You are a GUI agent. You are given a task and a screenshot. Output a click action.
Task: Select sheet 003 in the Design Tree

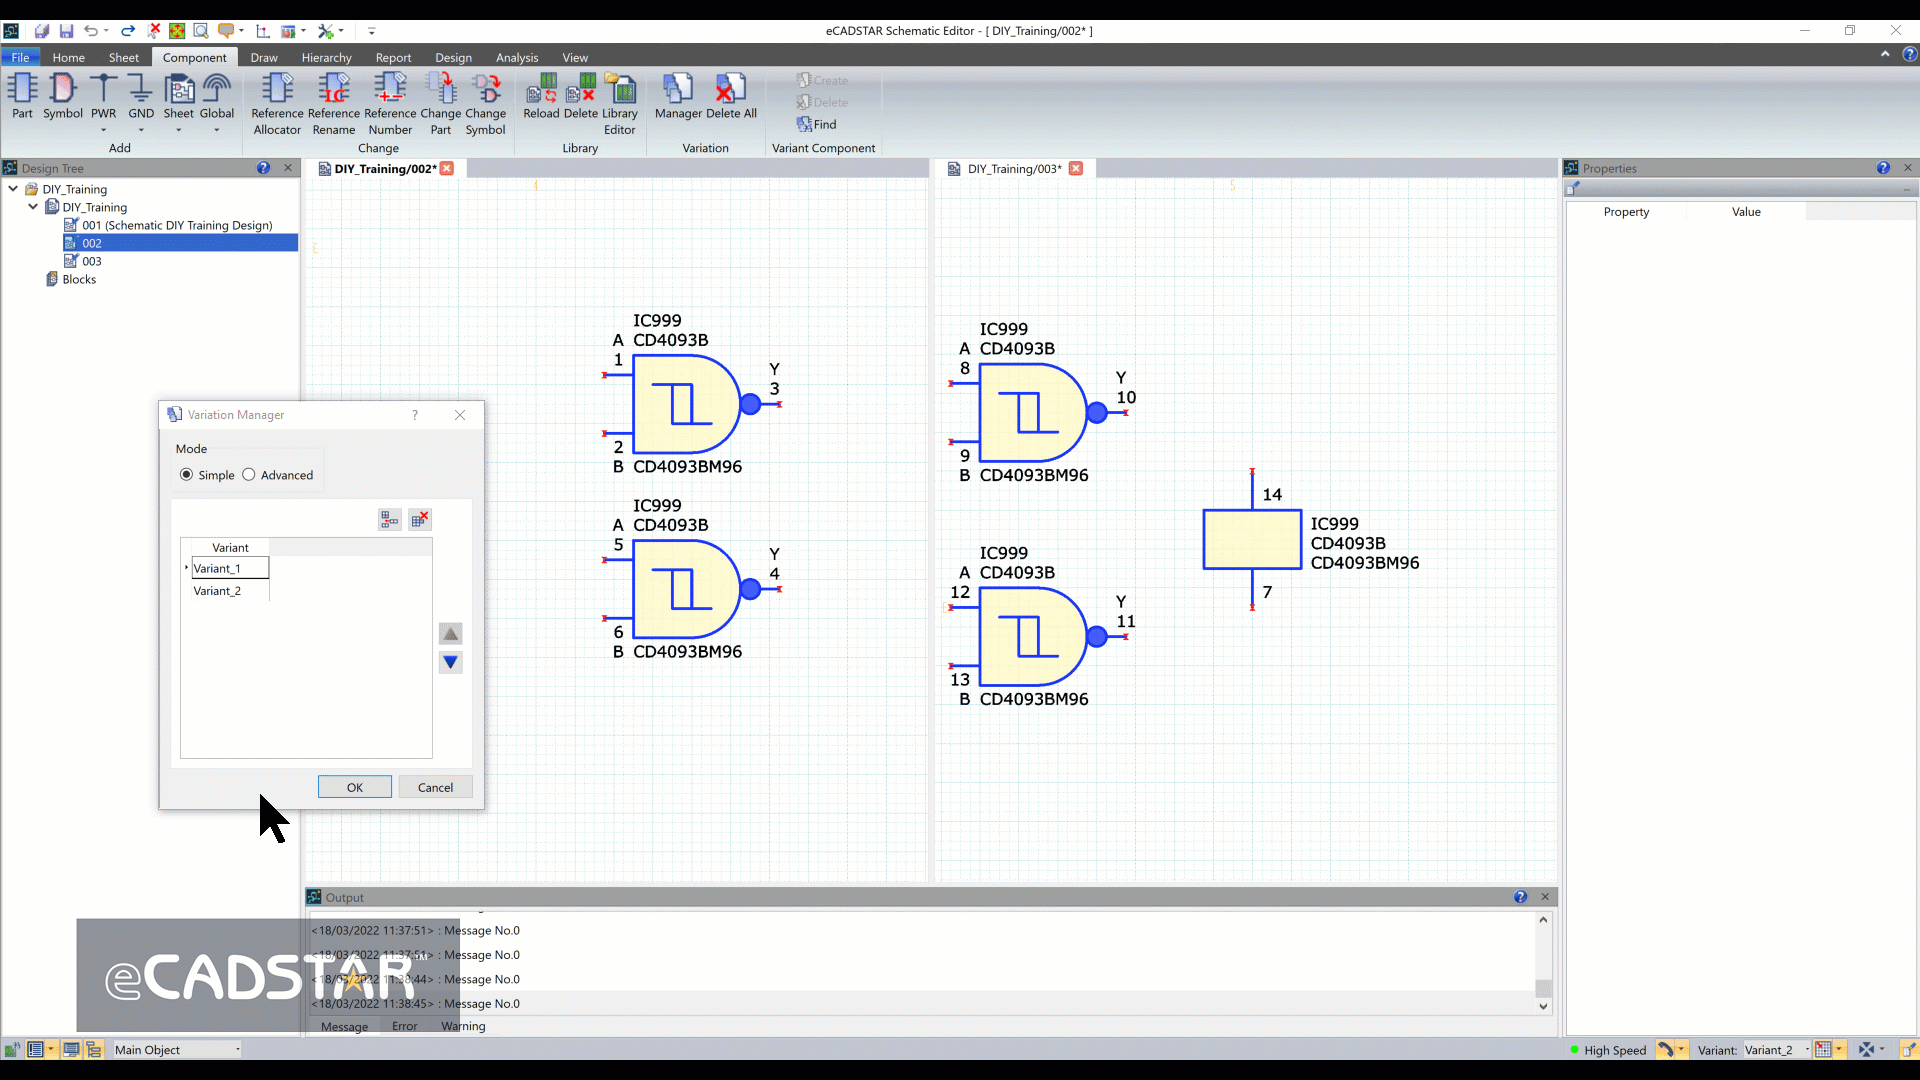92,261
